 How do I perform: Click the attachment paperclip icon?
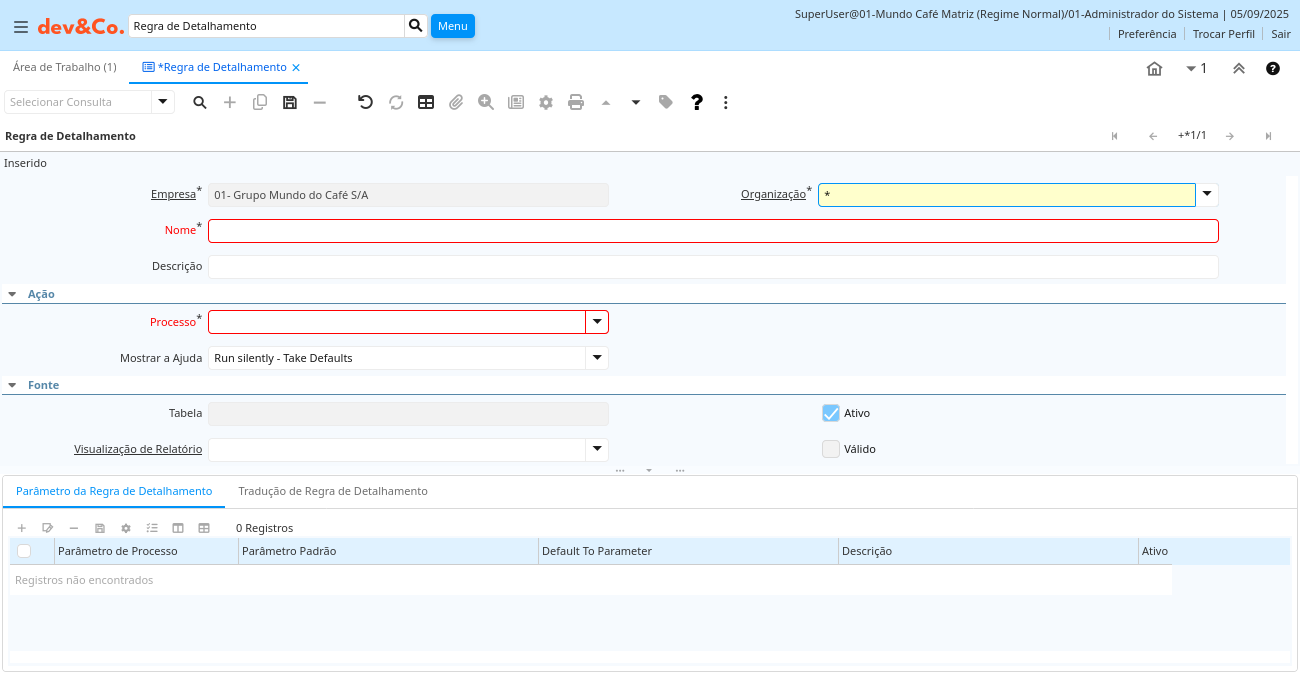[x=456, y=102]
